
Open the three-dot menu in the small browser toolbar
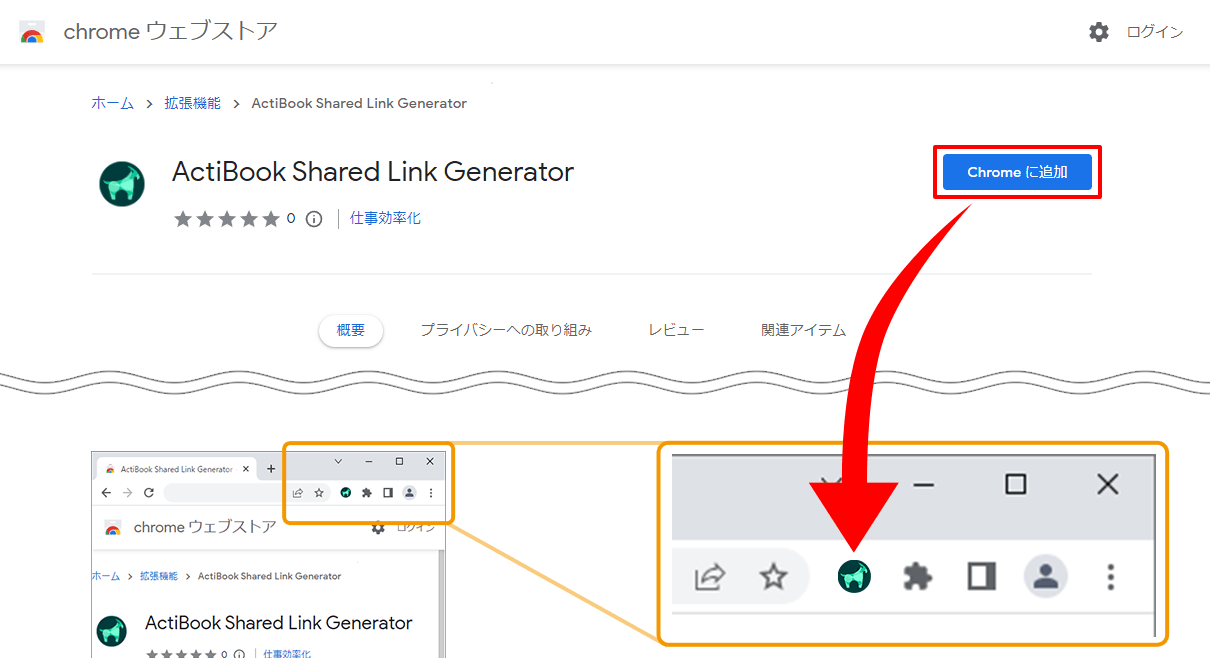(431, 493)
